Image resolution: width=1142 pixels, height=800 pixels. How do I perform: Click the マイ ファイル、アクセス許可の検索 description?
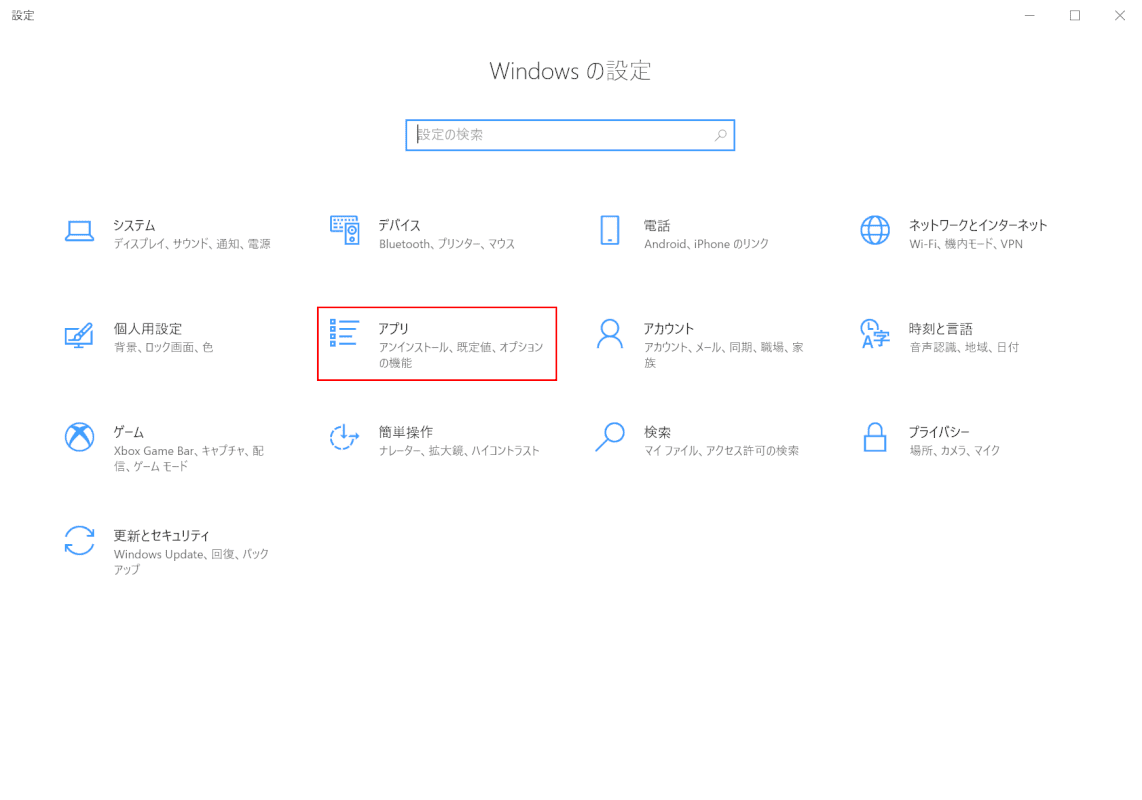(721, 451)
